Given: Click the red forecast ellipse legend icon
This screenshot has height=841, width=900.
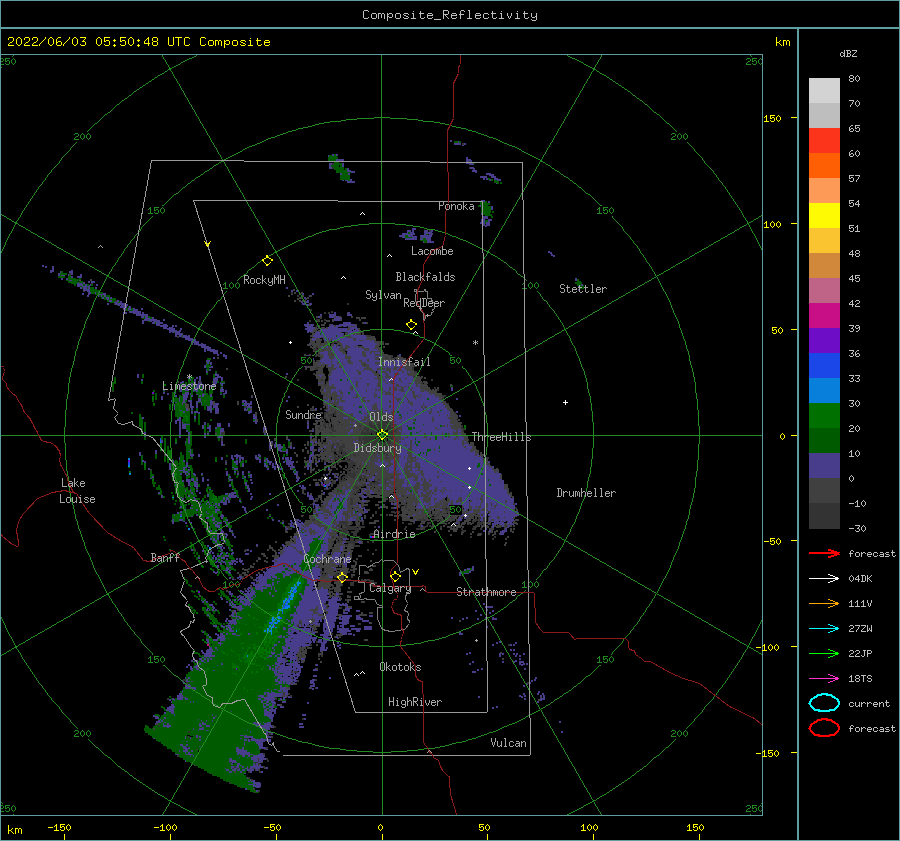Looking at the screenshot, I should tap(824, 728).
